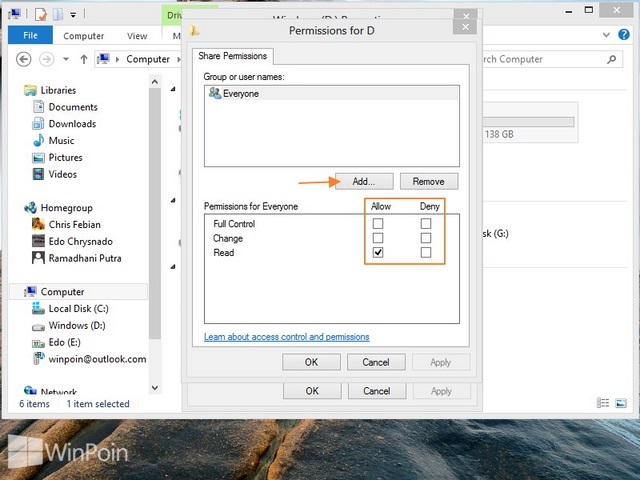Open the Downloads library
This screenshot has width=640, height=480.
click(x=72, y=124)
